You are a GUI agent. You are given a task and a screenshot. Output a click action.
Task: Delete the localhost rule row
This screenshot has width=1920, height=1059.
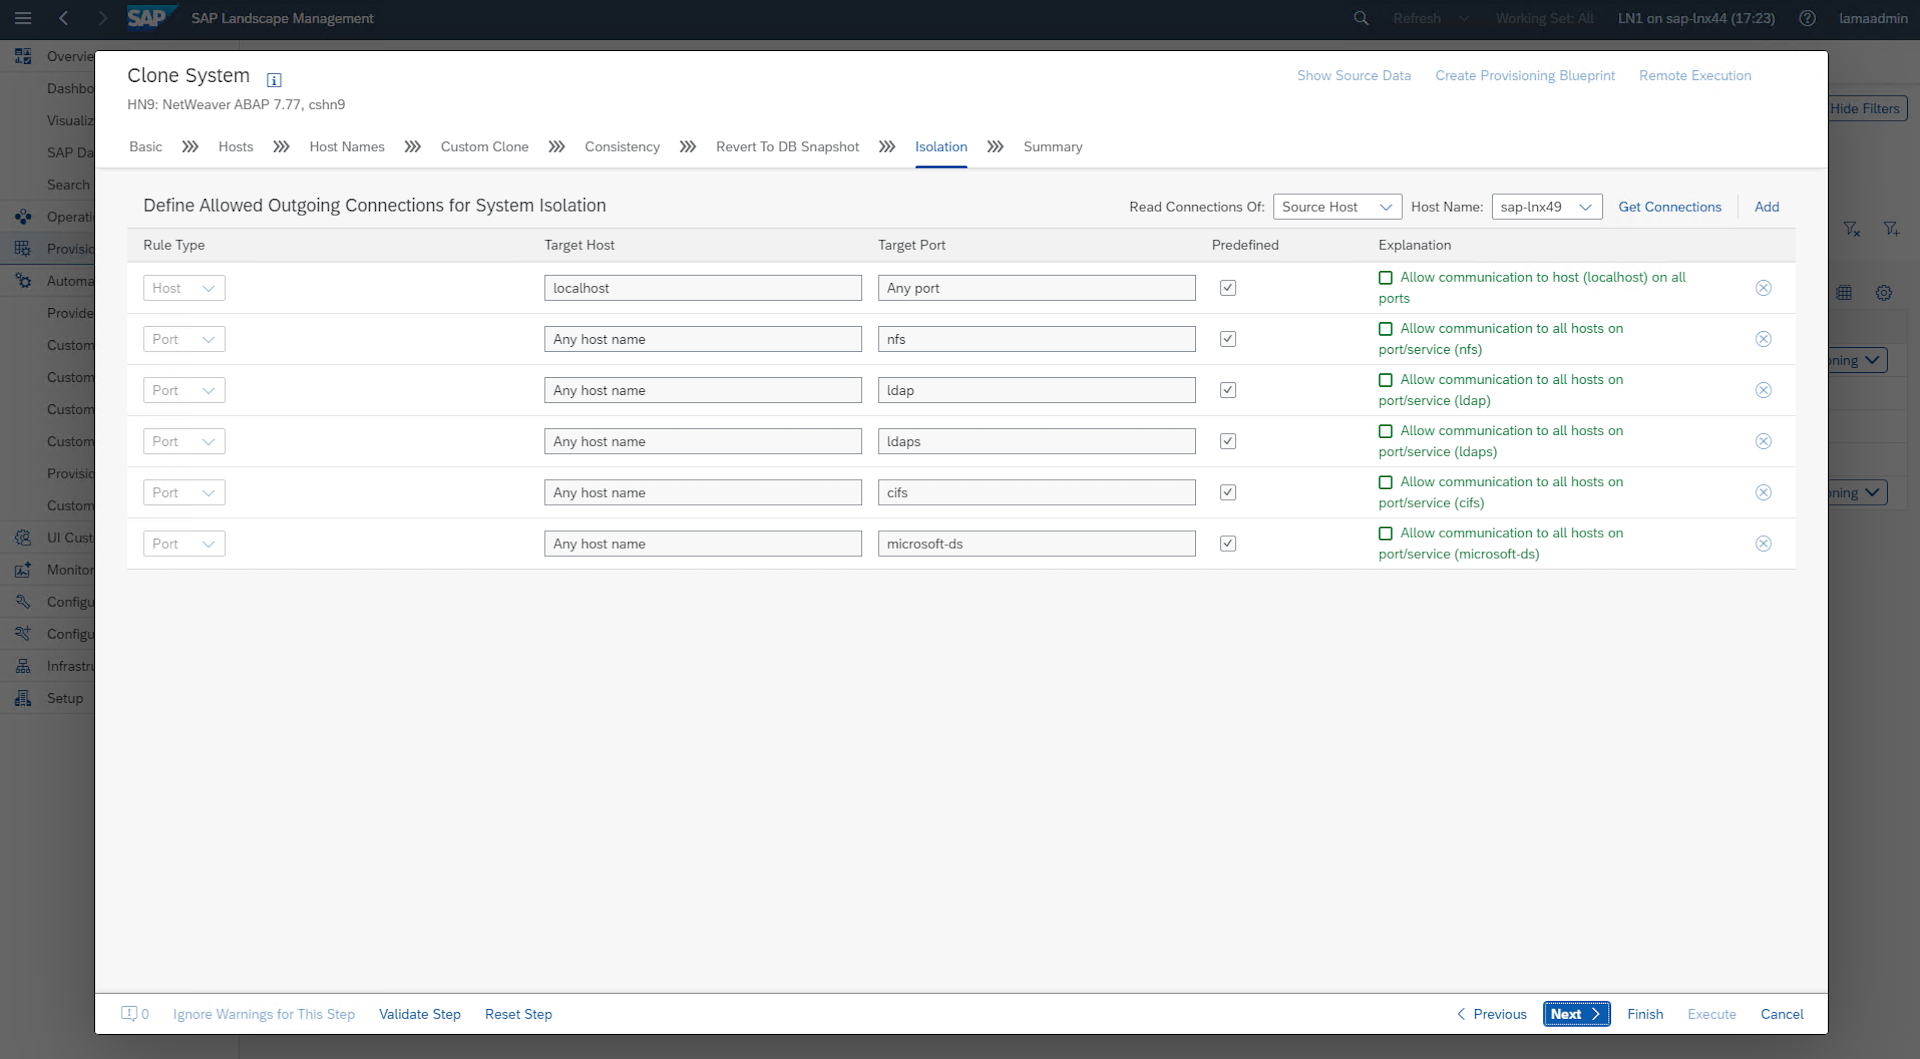click(x=1763, y=288)
